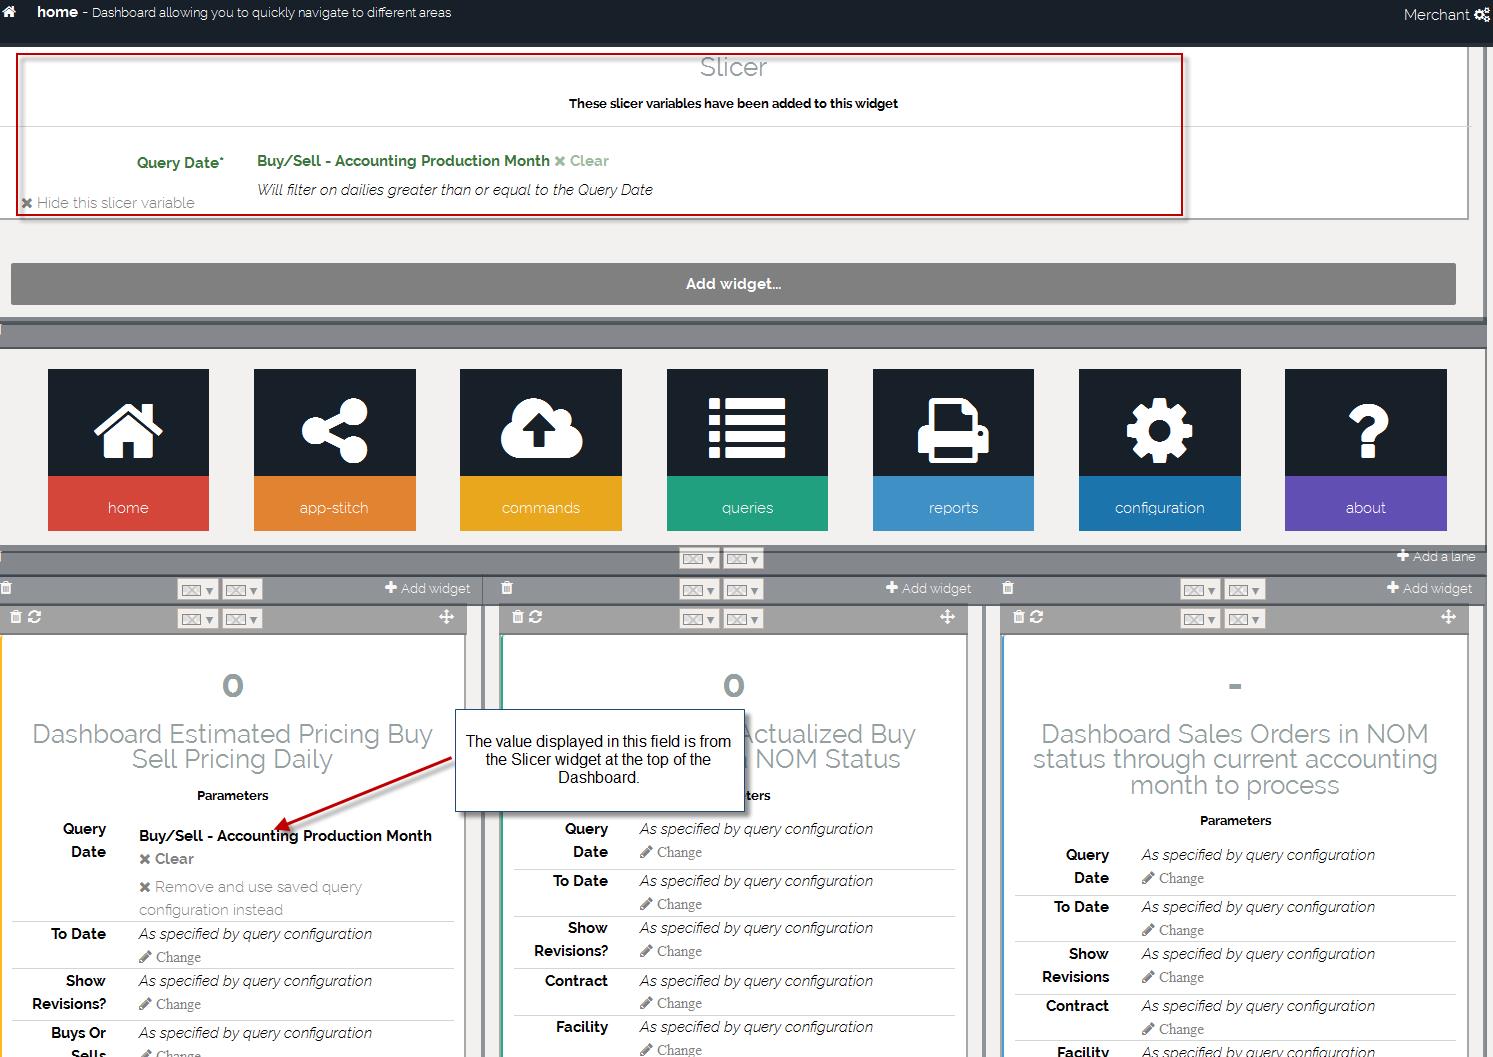Open the Merchant menu
This screenshot has width=1493, height=1057.
pos(1445,14)
